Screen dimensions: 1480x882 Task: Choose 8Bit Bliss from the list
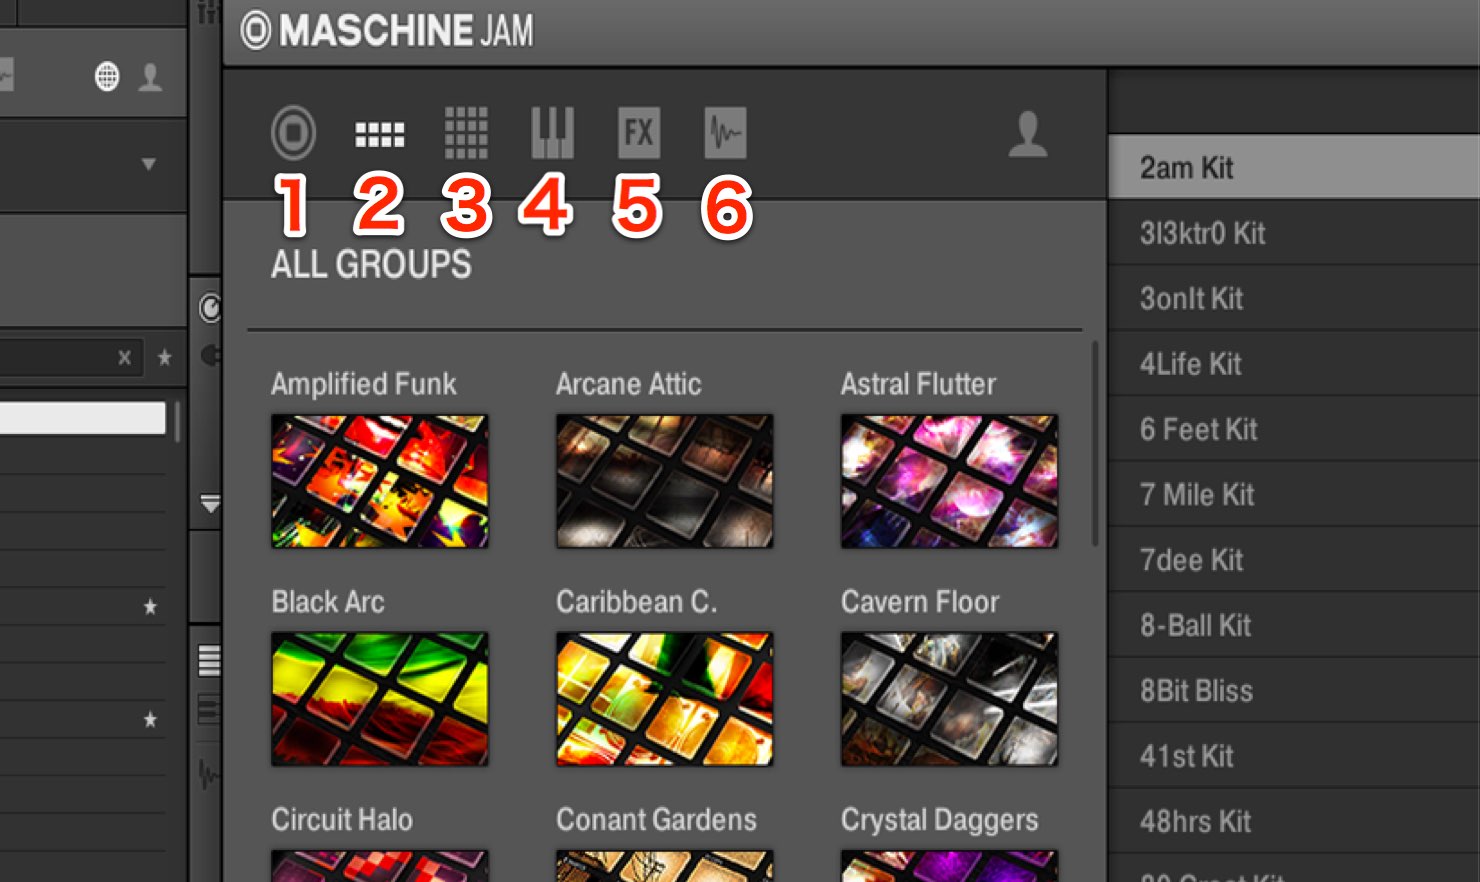click(x=1294, y=690)
